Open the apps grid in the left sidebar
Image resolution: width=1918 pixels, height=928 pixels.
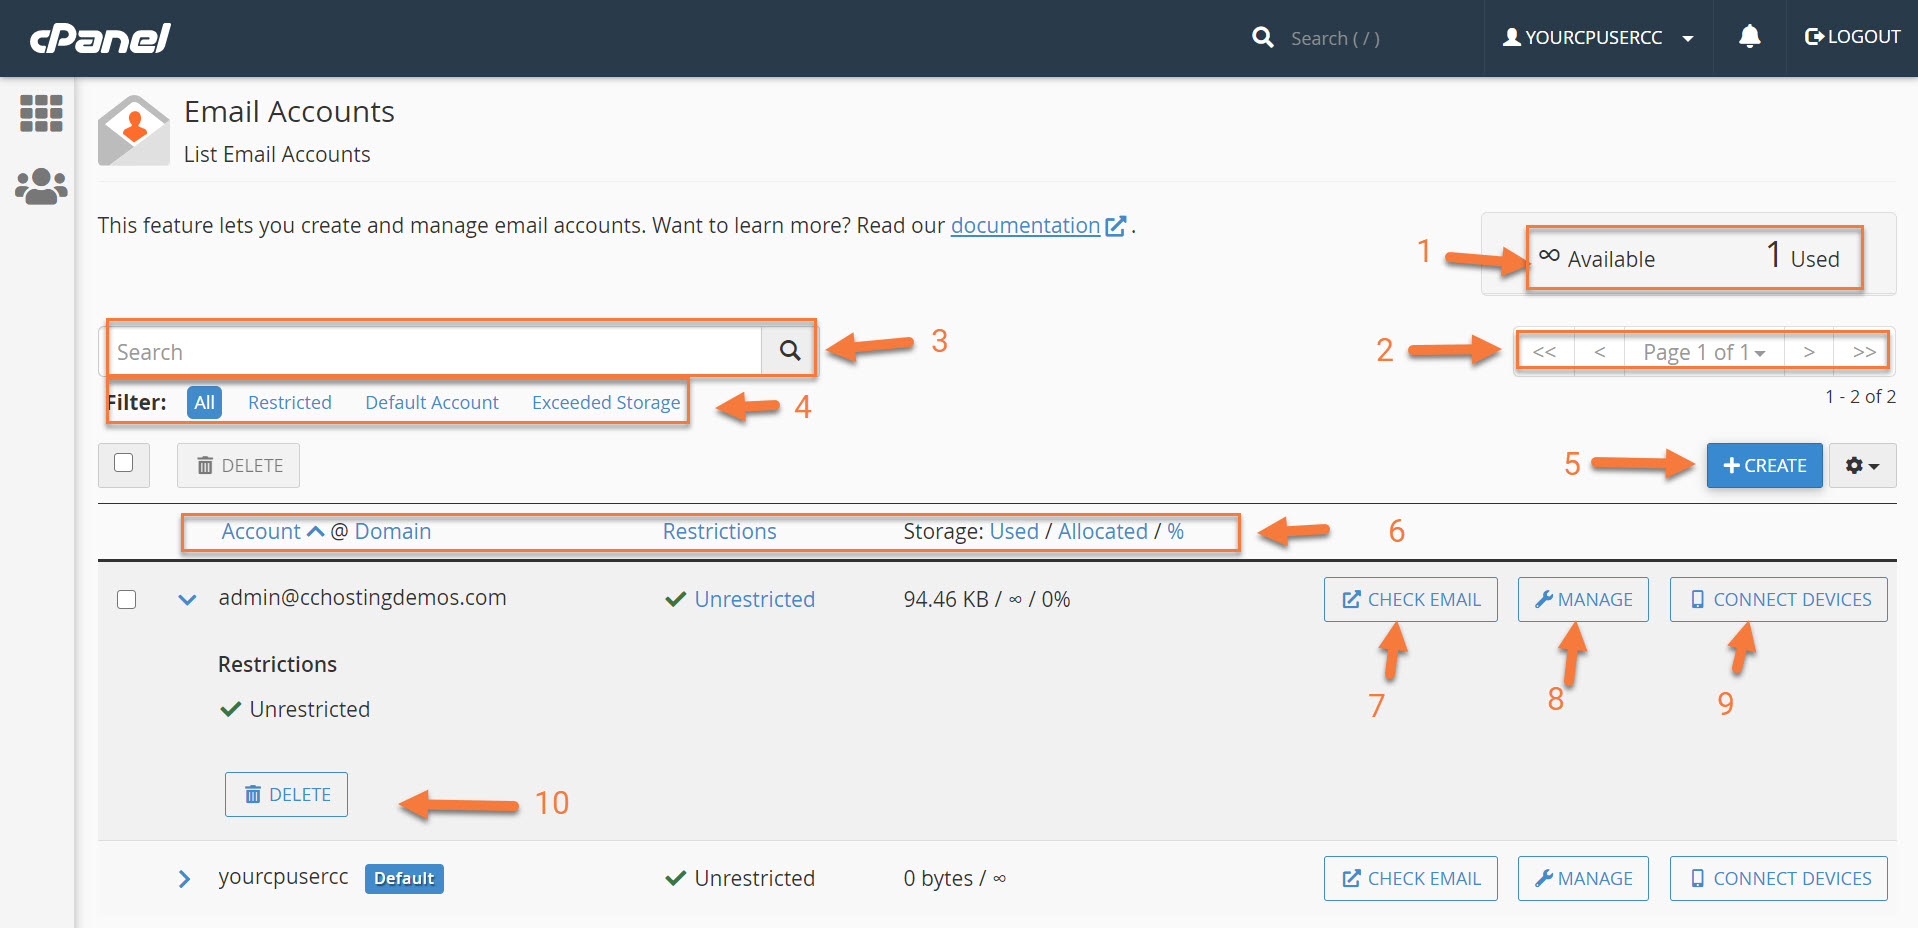click(x=40, y=113)
